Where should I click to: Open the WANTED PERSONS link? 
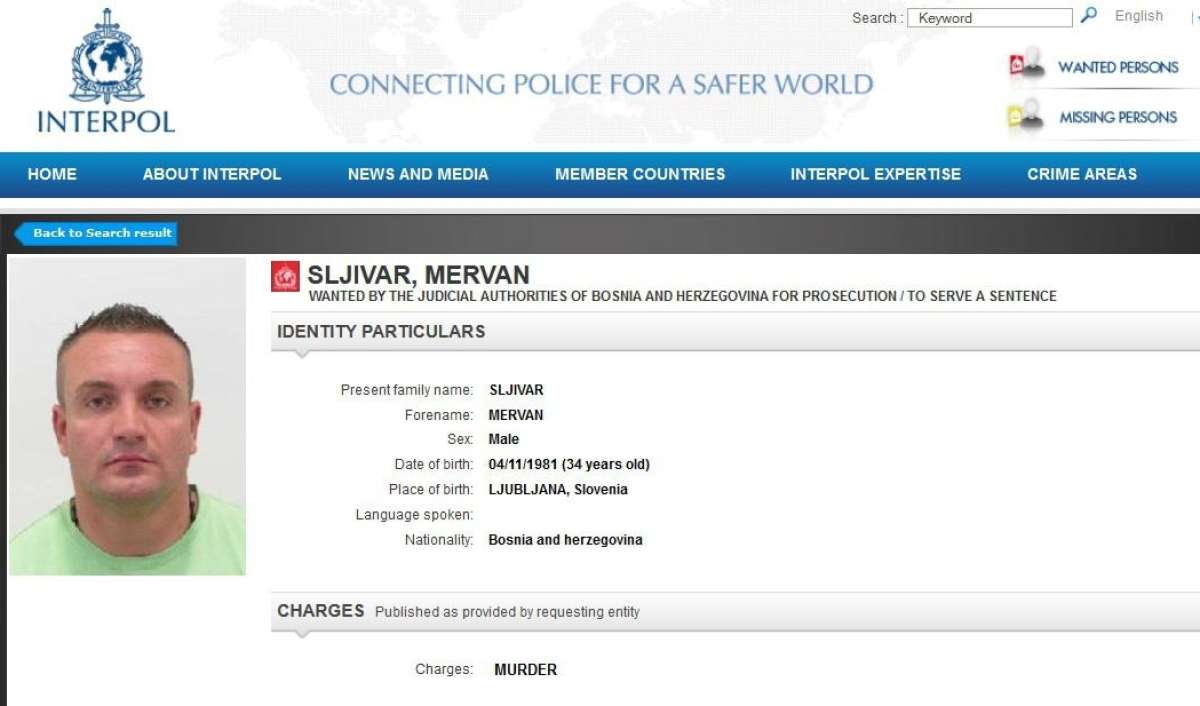coord(1118,67)
